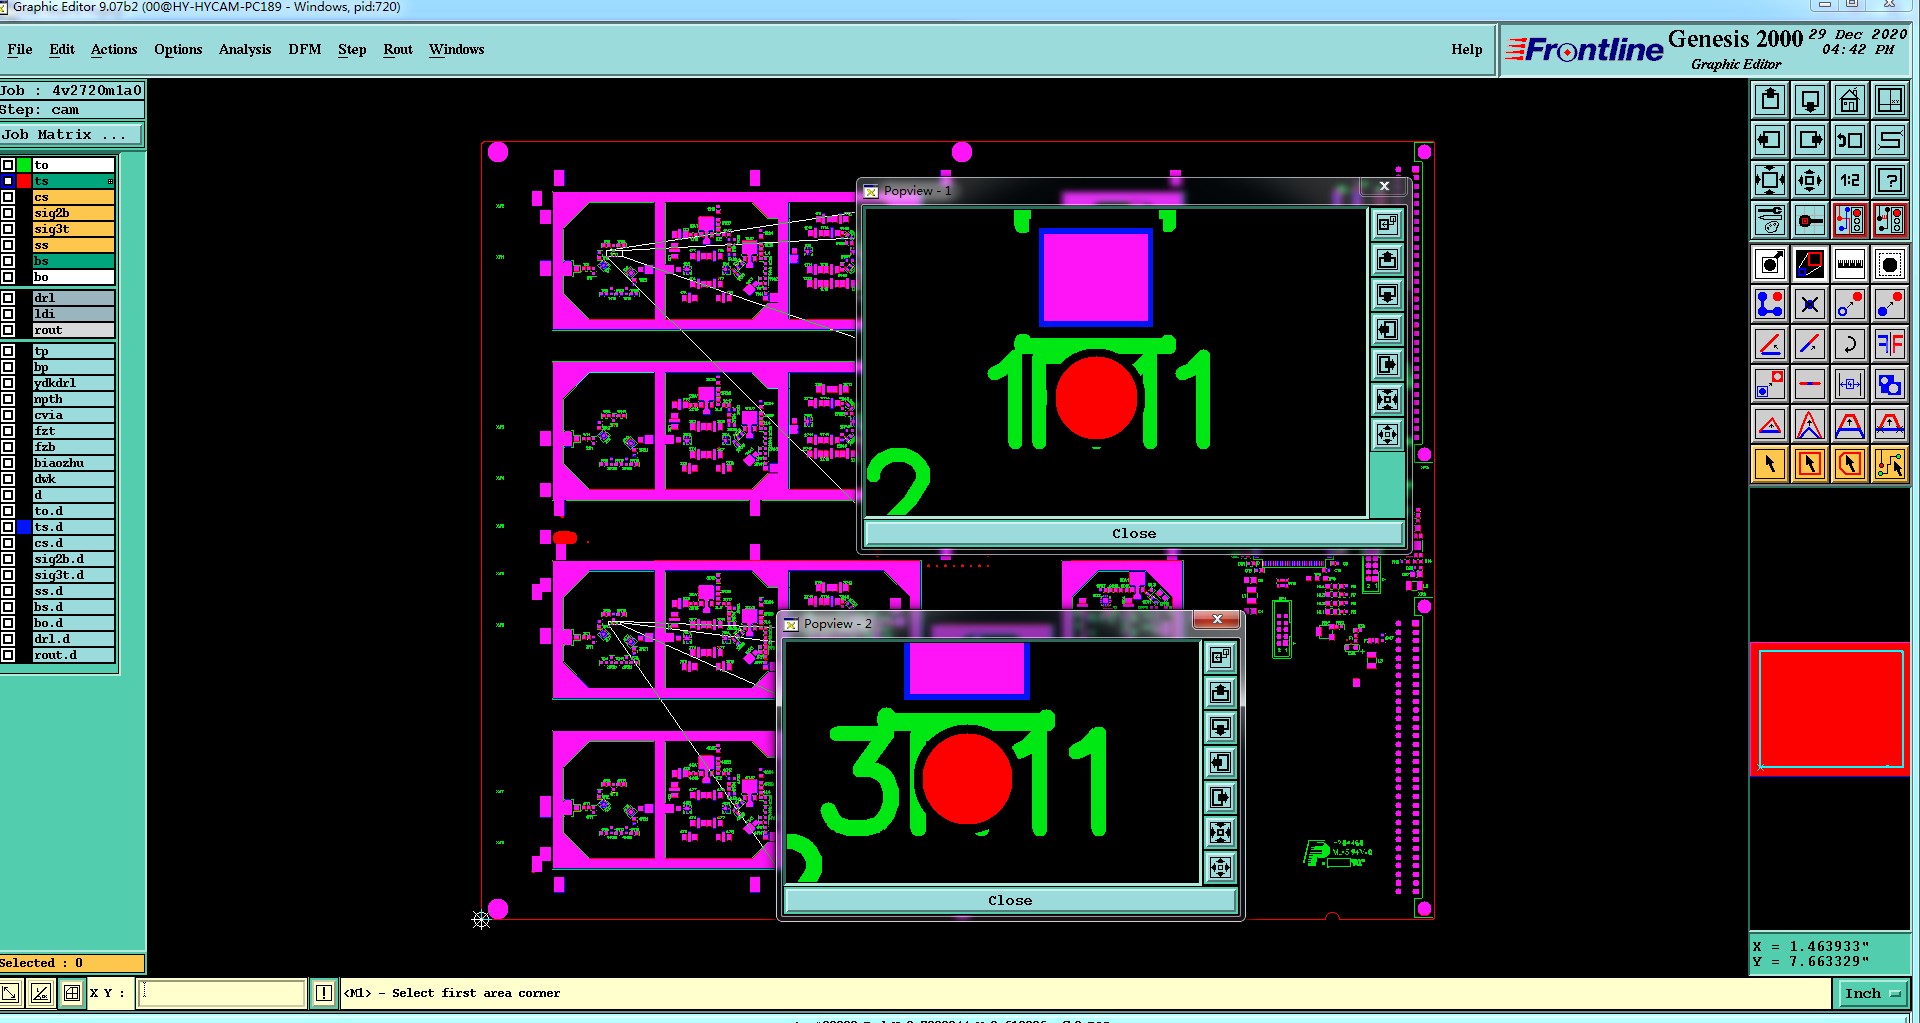Click the X Y coordinate input field
The height and width of the screenshot is (1023, 1920).
tap(221, 993)
